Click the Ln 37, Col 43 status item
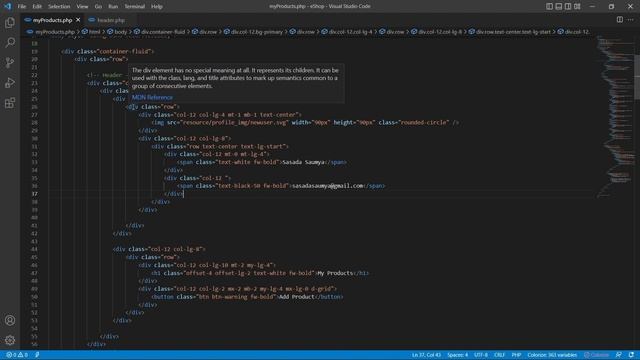The height and width of the screenshot is (360, 640). point(426,355)
